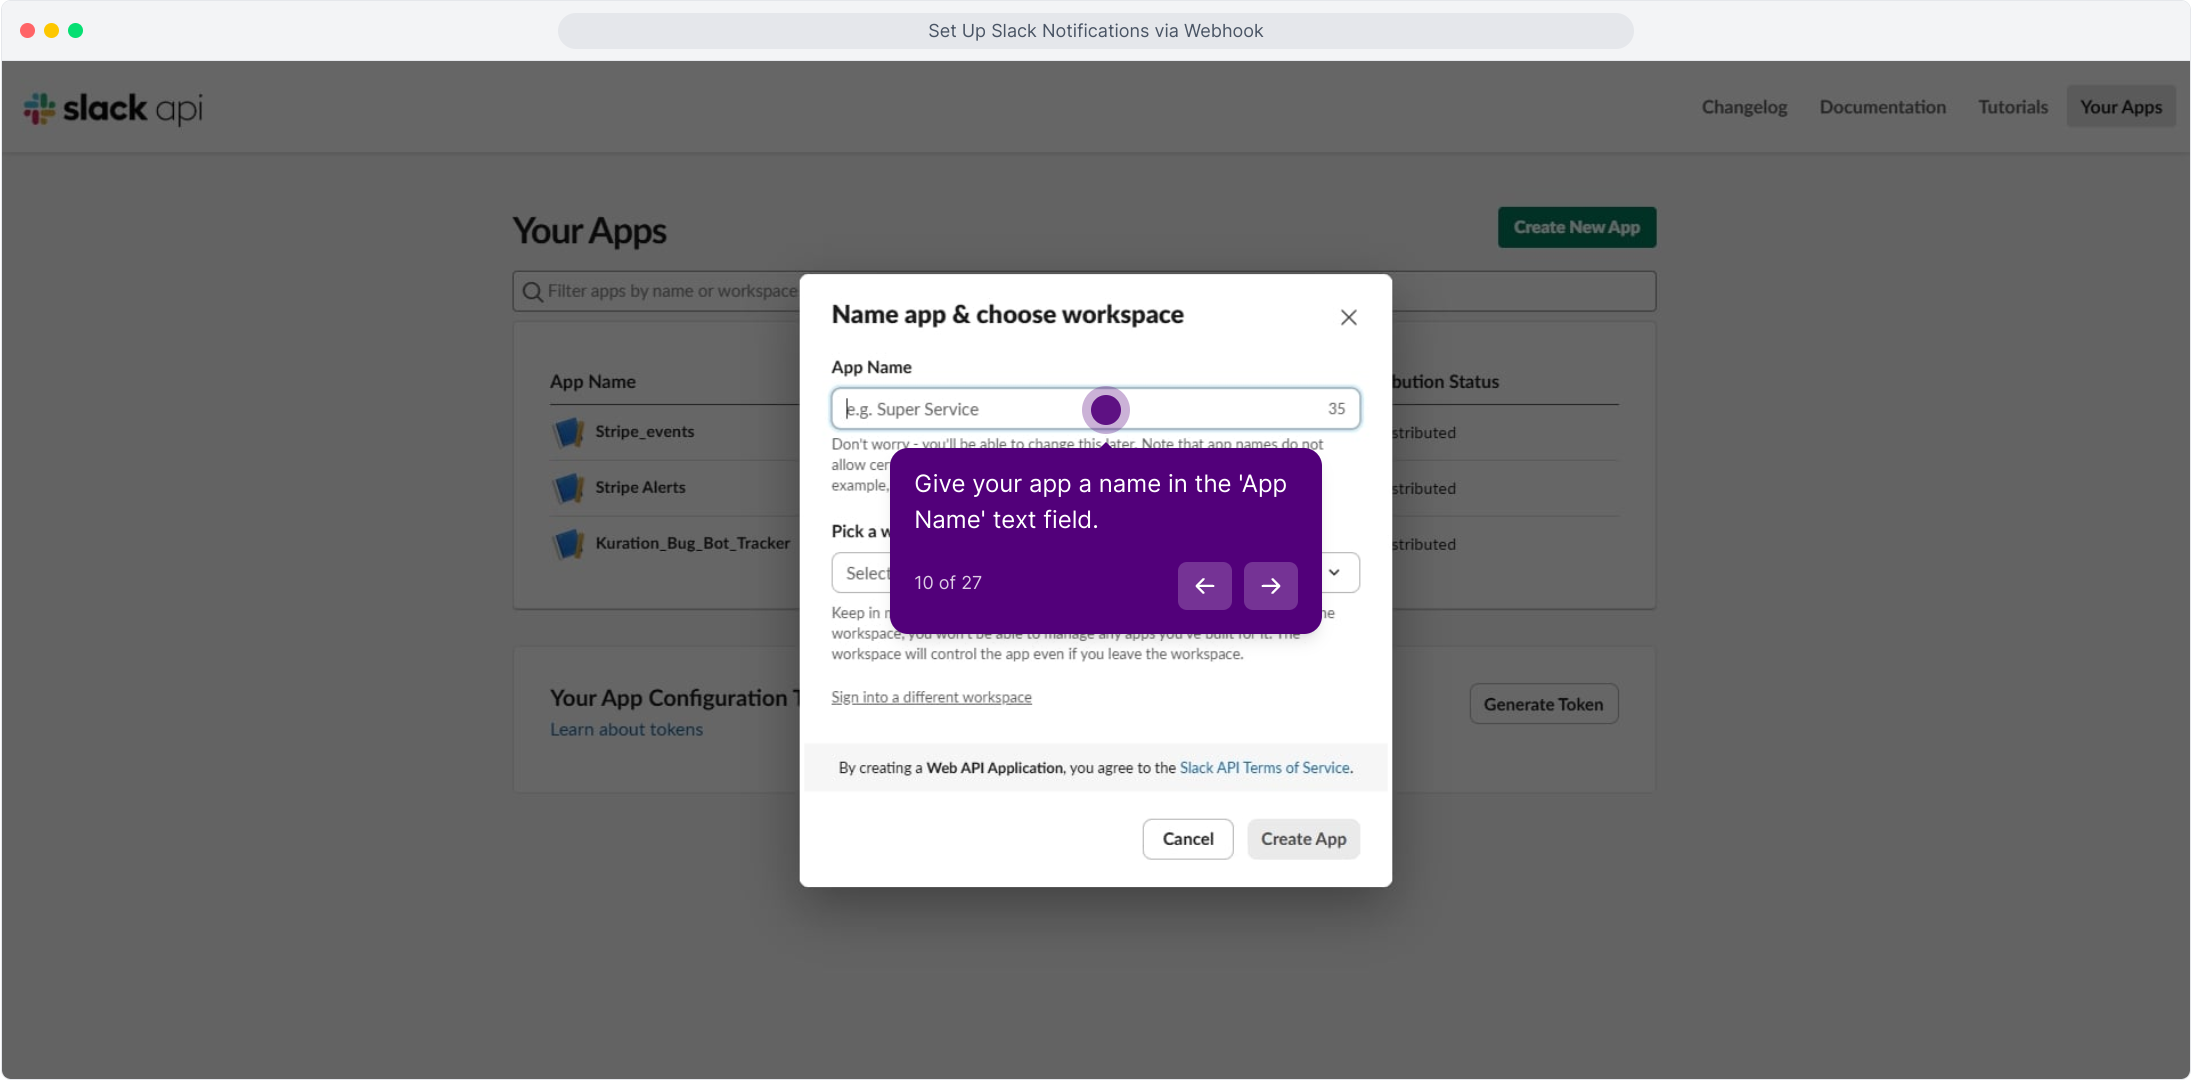The width and height of the screenshot is (2192, 1080).
Task: Click the Stripe_events app icon
Action: coord(568,432)
